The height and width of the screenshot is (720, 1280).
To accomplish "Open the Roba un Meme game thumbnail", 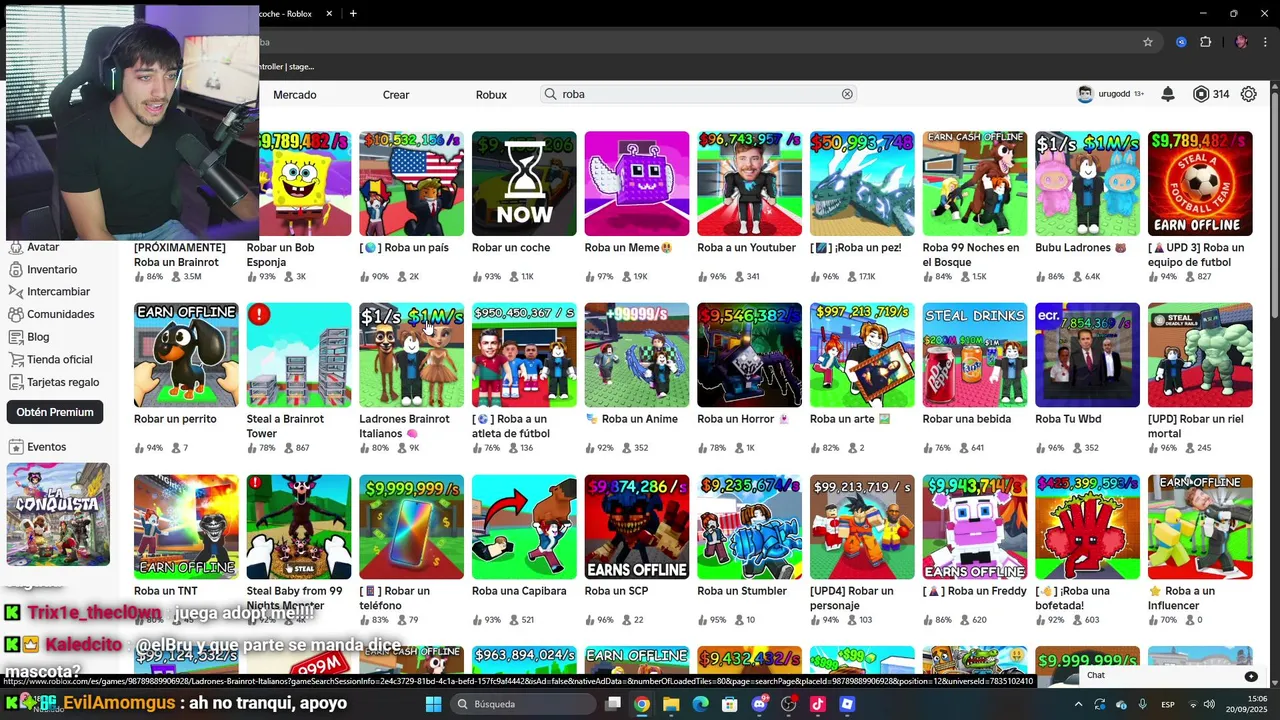I will point(637,184).
